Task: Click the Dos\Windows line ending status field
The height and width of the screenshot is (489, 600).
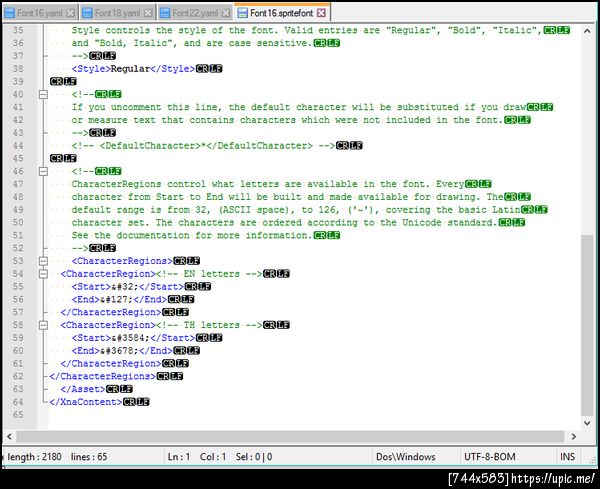Action: 406,457
